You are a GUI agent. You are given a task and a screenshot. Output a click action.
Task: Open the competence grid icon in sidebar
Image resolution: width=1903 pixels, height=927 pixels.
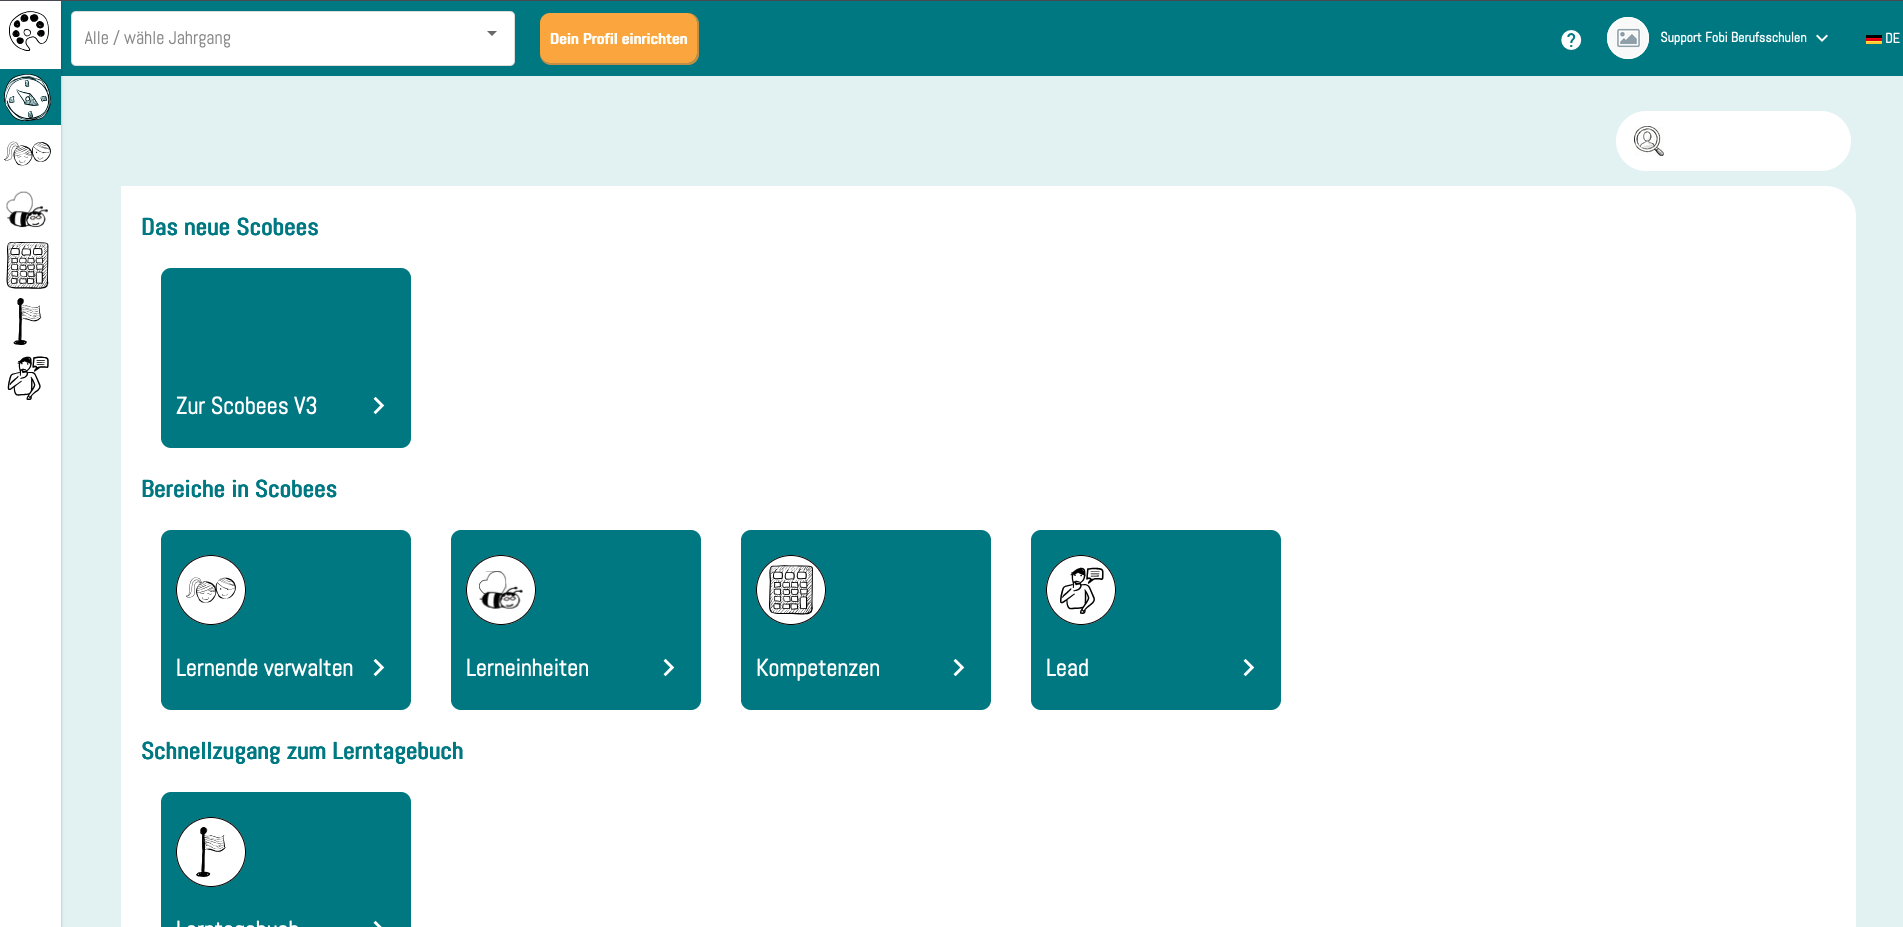pos(28,266)
